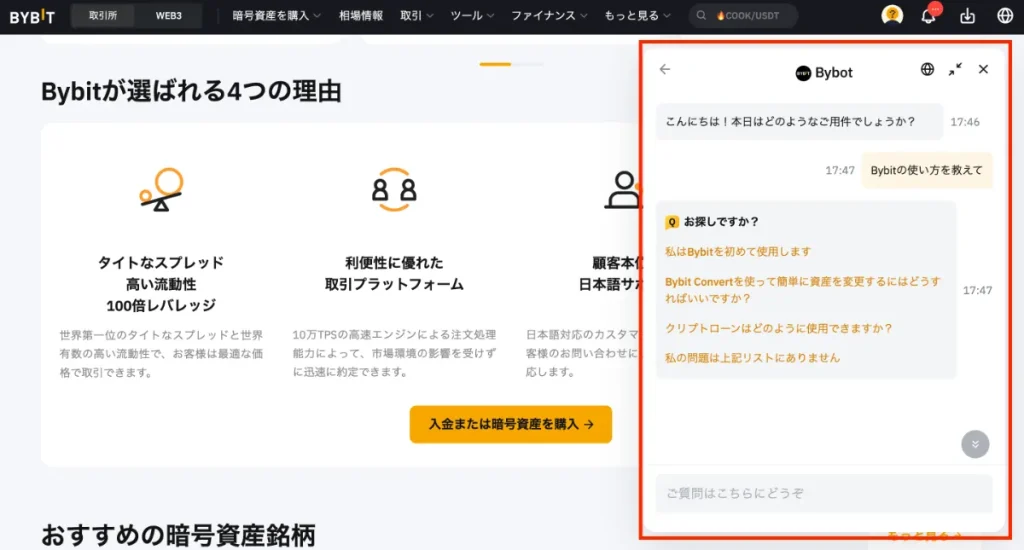Screen dimensions: 1024x550
Task: Jump to latest message with down-arrow button
Action: point(975,444)
